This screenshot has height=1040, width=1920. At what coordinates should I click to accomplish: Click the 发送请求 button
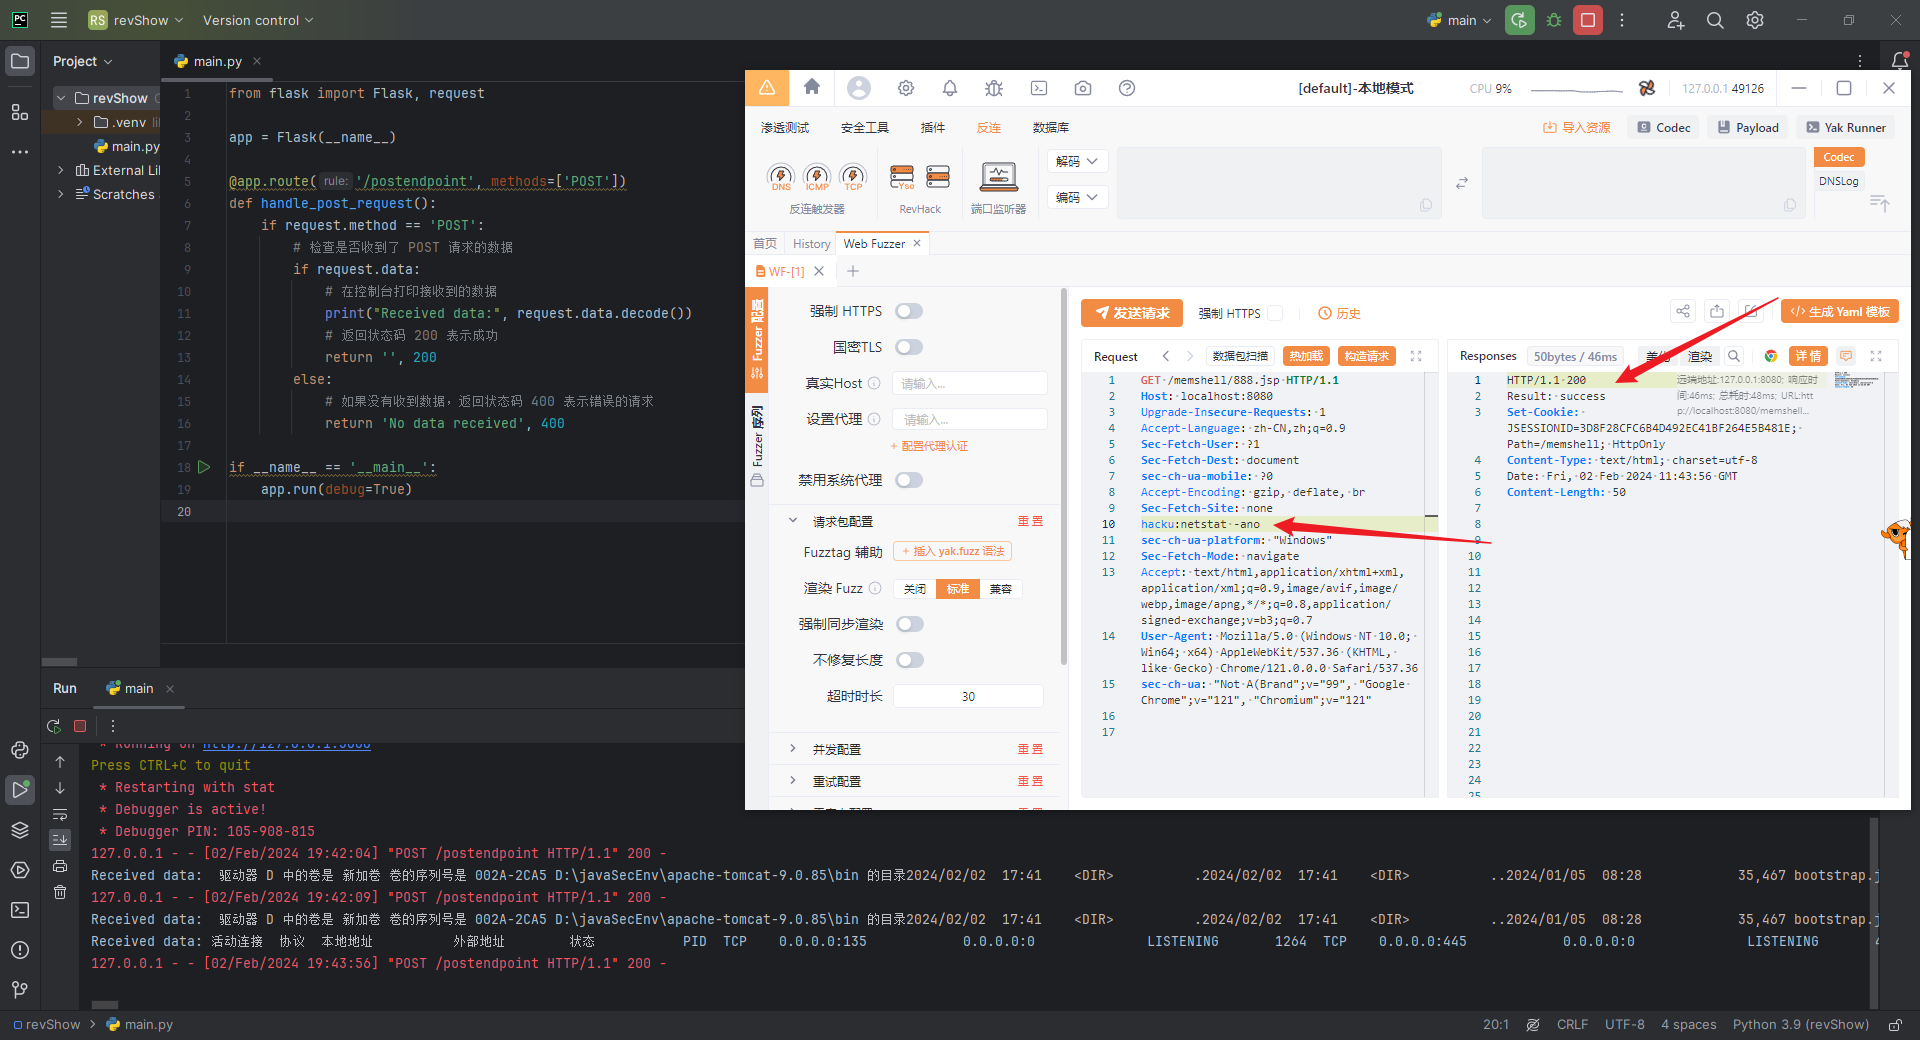coord(1132,313)
